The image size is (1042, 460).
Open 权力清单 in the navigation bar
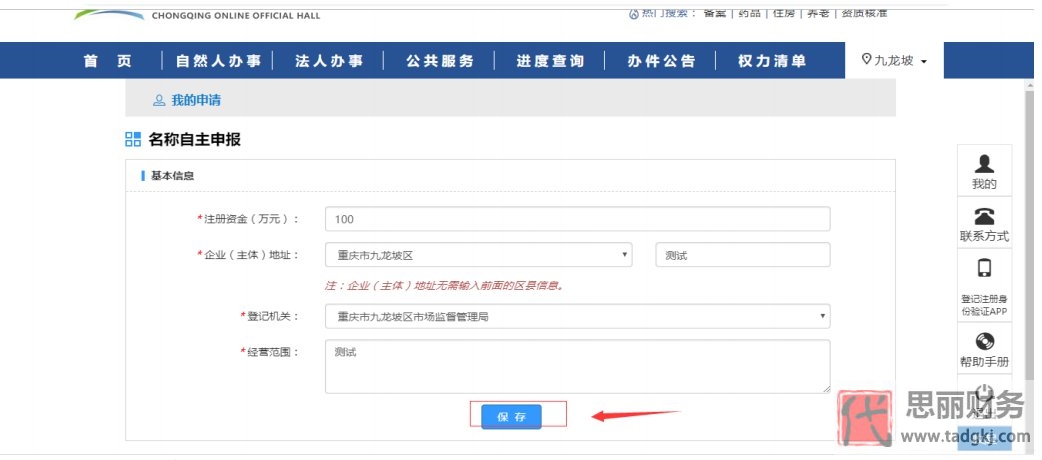(x=771, y=61)
